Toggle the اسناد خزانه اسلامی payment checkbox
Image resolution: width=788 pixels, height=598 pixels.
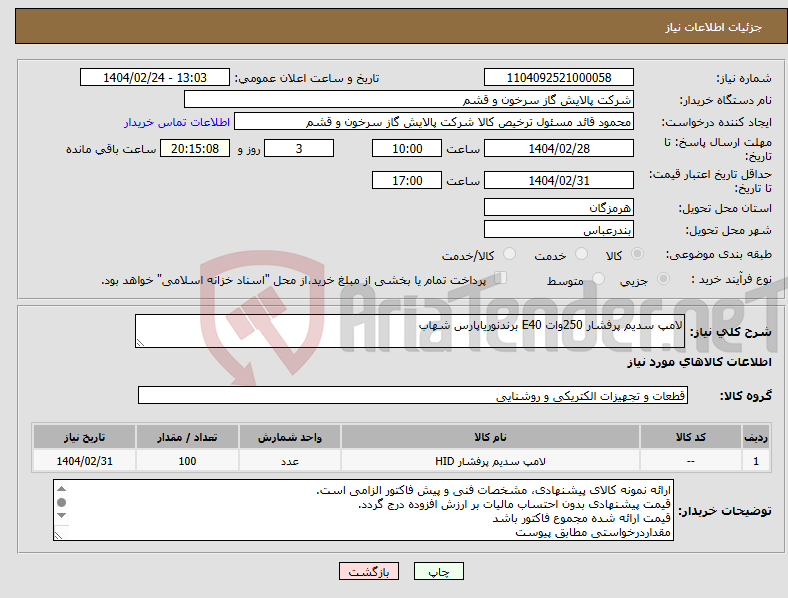[x=501, y=278]
